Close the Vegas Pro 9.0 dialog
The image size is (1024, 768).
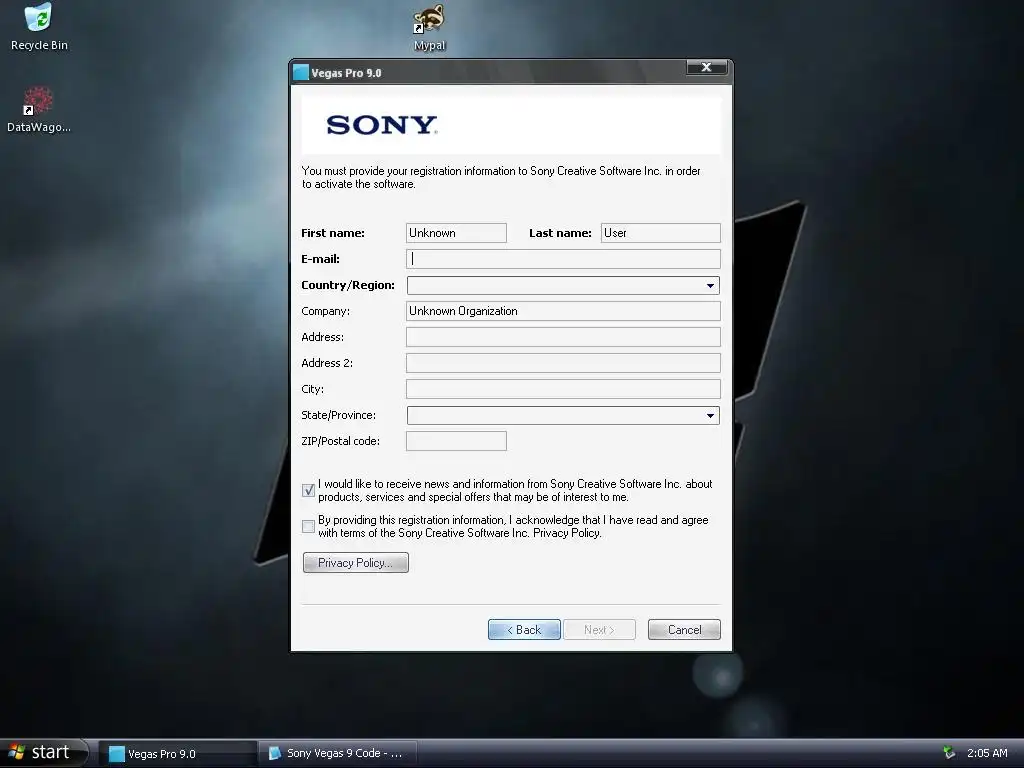pyautogui.click(x=706, y=67)
